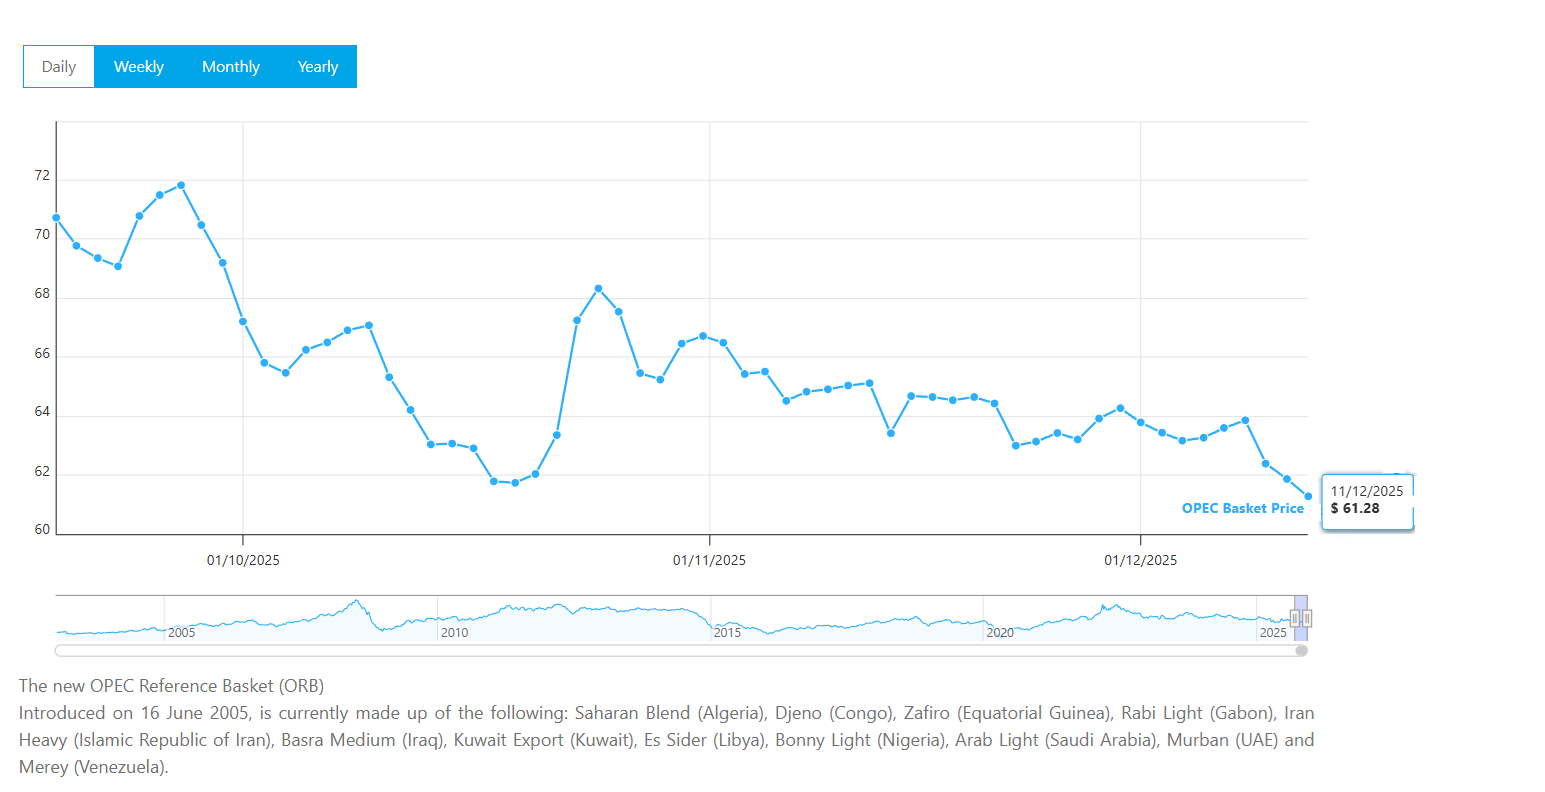Click the navigator's highlighted selection window
Image resolution: width=1545 pixels, height=792 pixels.
click(1301, 606)
